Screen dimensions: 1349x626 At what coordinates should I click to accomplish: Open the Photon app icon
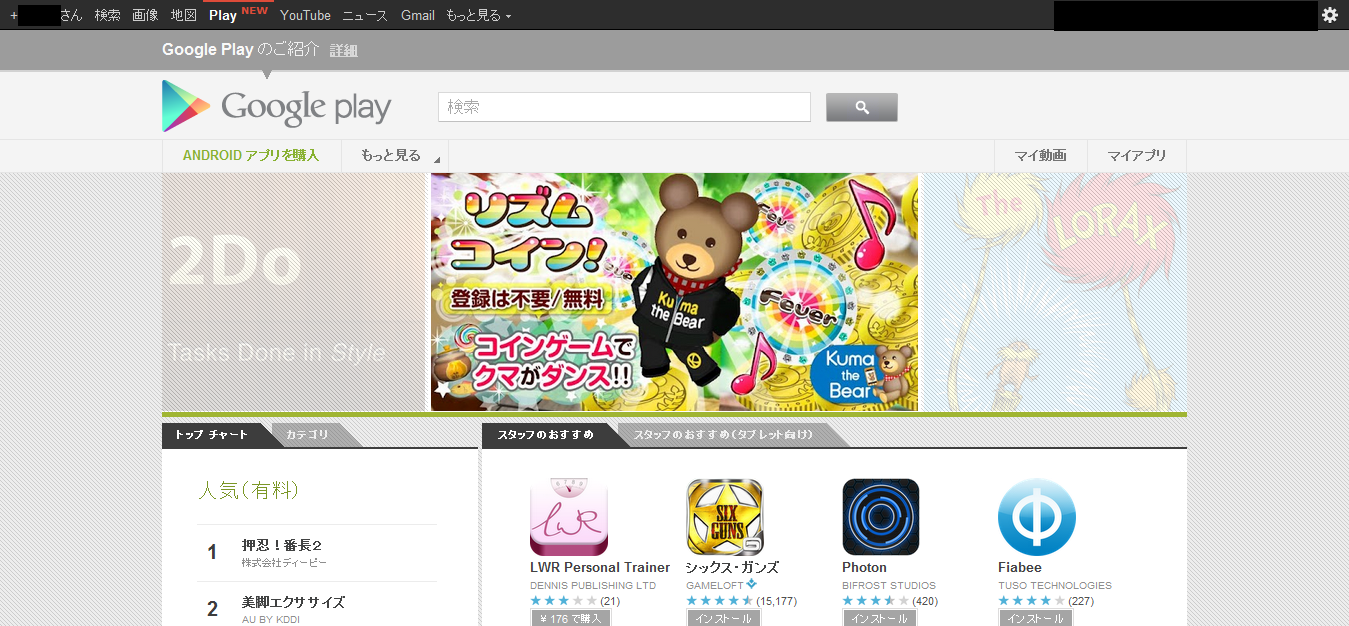click(x=880, y=517)
